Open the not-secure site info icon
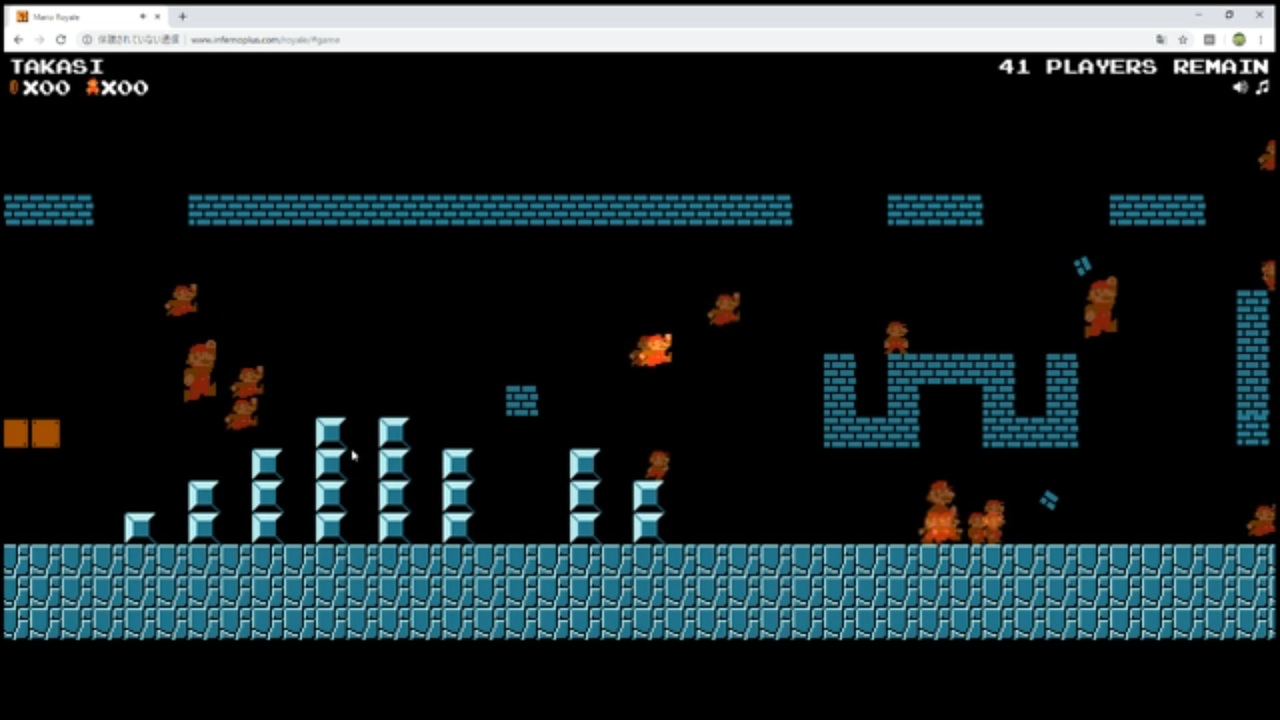Image resolution: width=1280 pixels, height=720 pixels. tap(87, 40)
